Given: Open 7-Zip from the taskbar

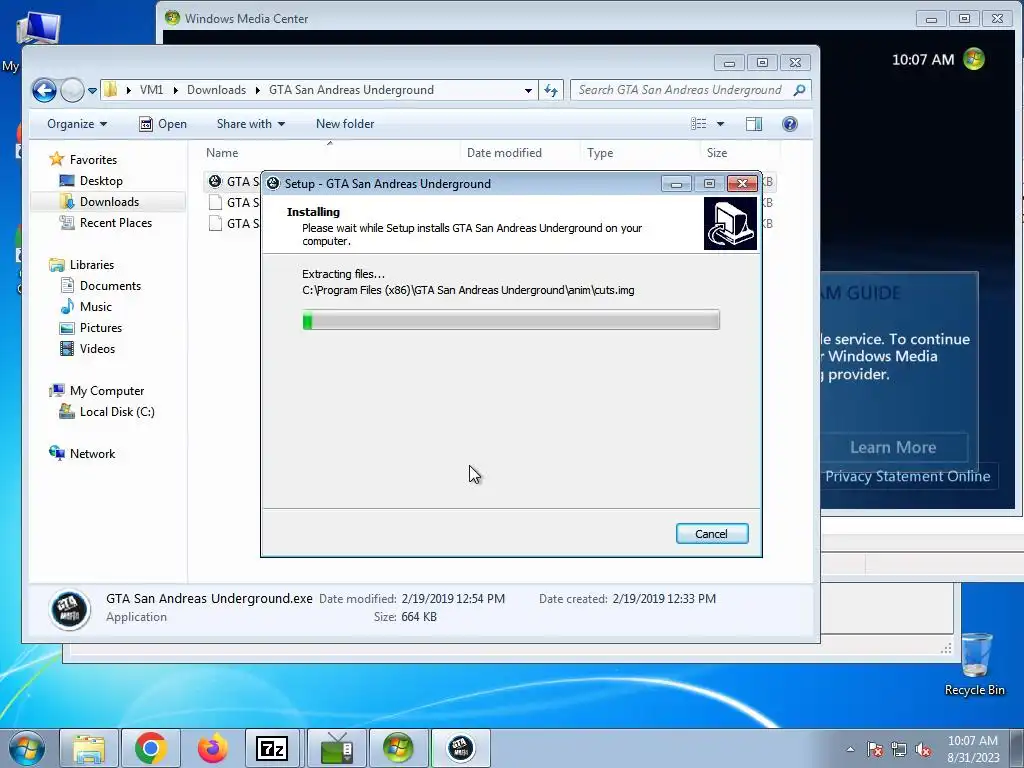Looking at the screenshot, I should coord(272,748).
